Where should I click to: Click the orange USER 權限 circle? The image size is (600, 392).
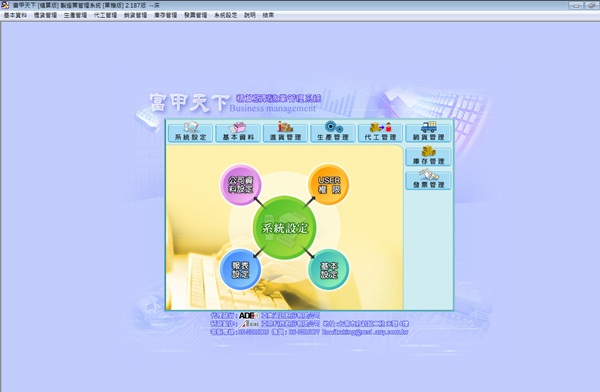pyautogui.click(x=329, y=185)
